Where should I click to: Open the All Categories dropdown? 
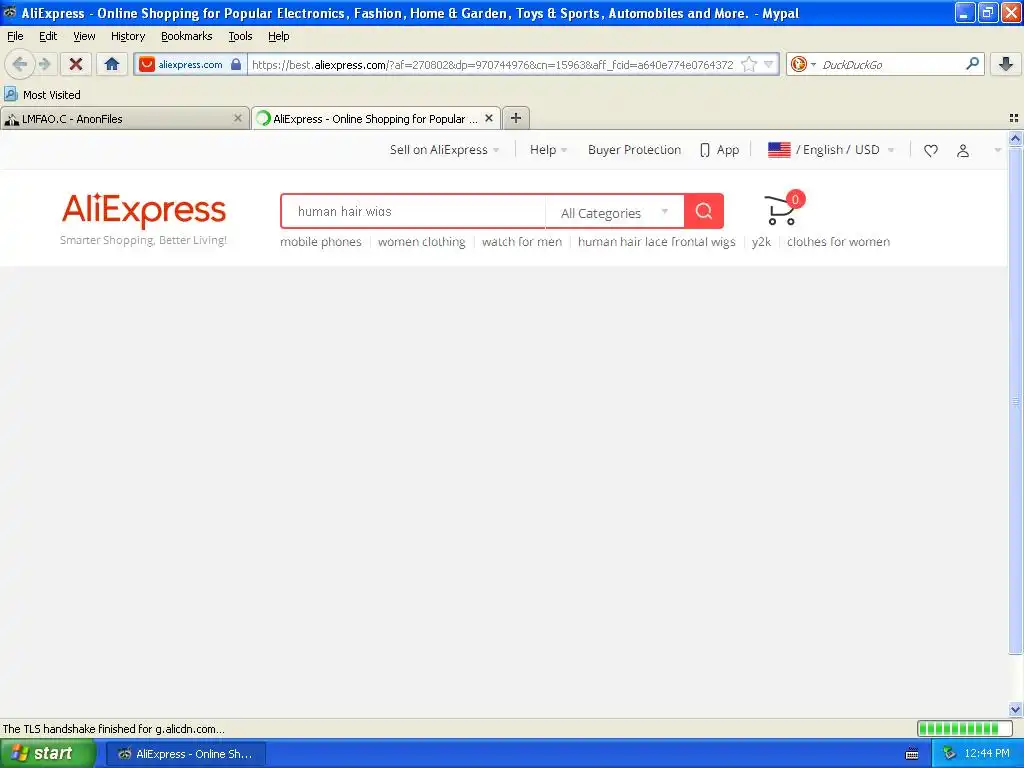(615, 212)
